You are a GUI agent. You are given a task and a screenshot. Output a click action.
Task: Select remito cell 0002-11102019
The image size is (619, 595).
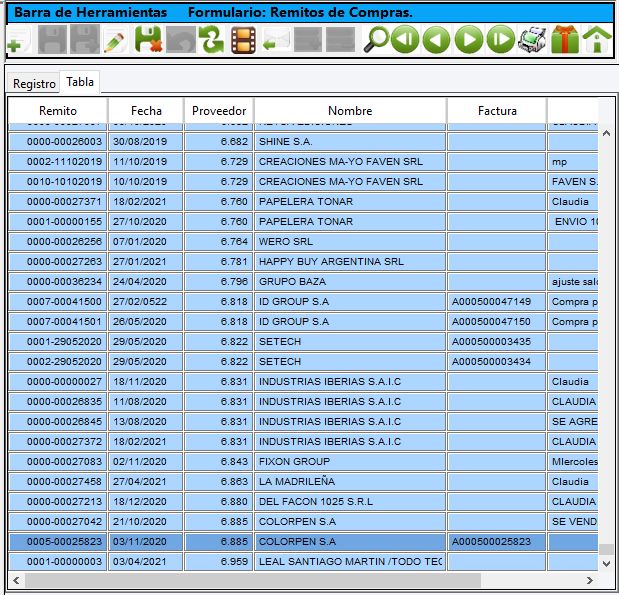click(x=58, y=162)
